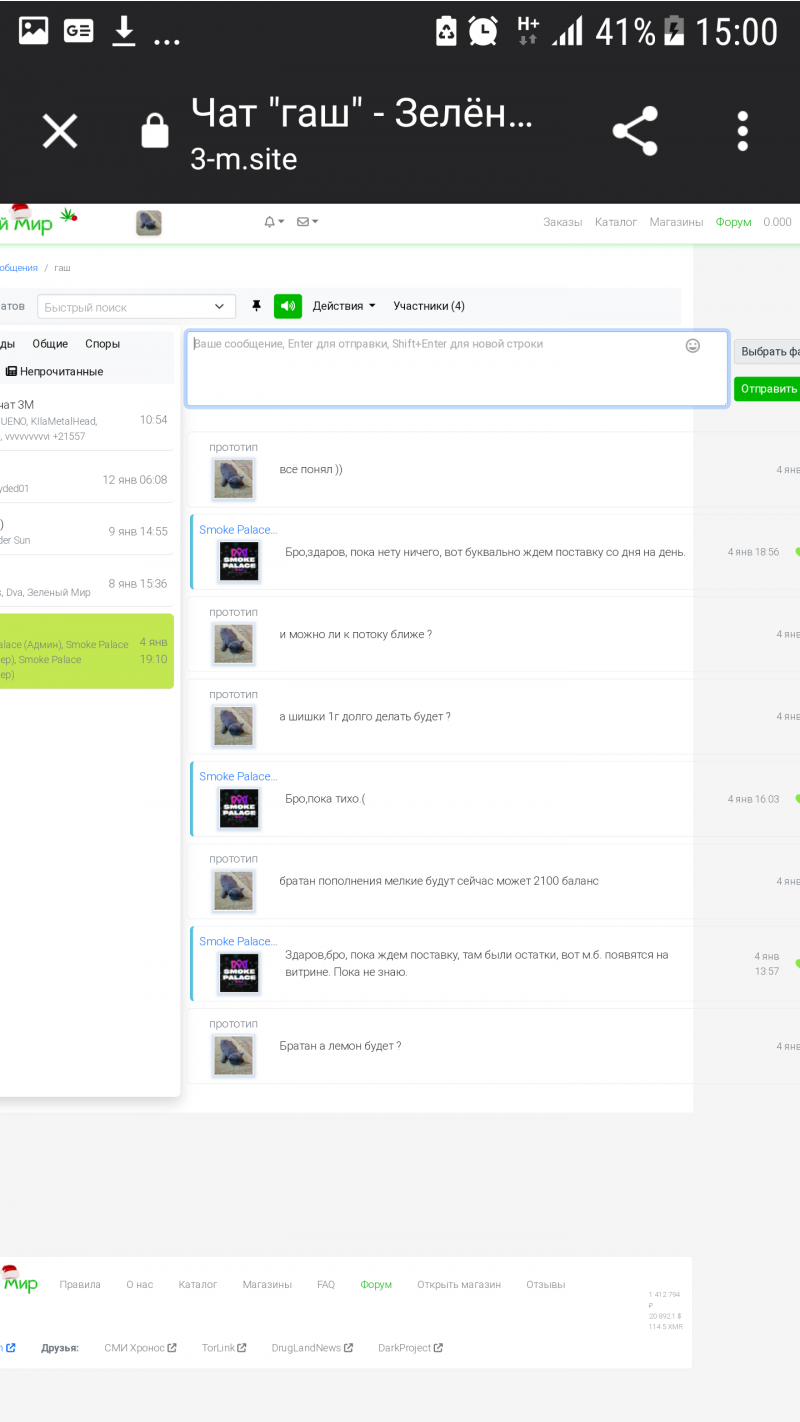Open the Форум link in top navigation
Image resolution: width=800 pixels, height=1422 pixels.
click(733, 222)
